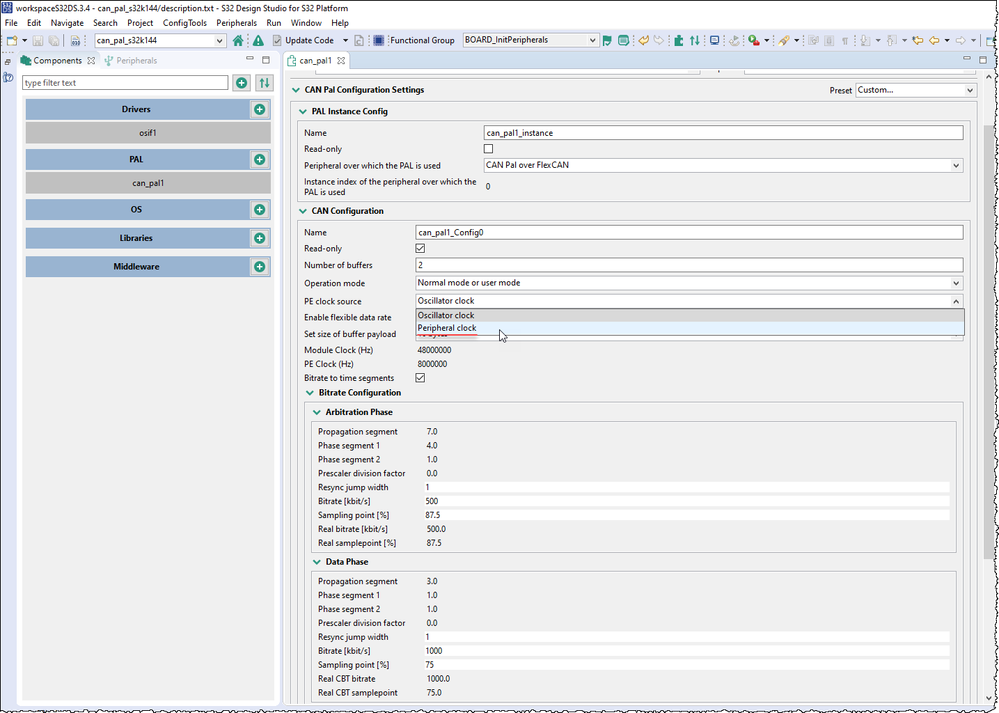The height and width of the screenshot is (713, 999).
Task: Select the can_pal1 component under PAL
Action: [x=147, y=183]
